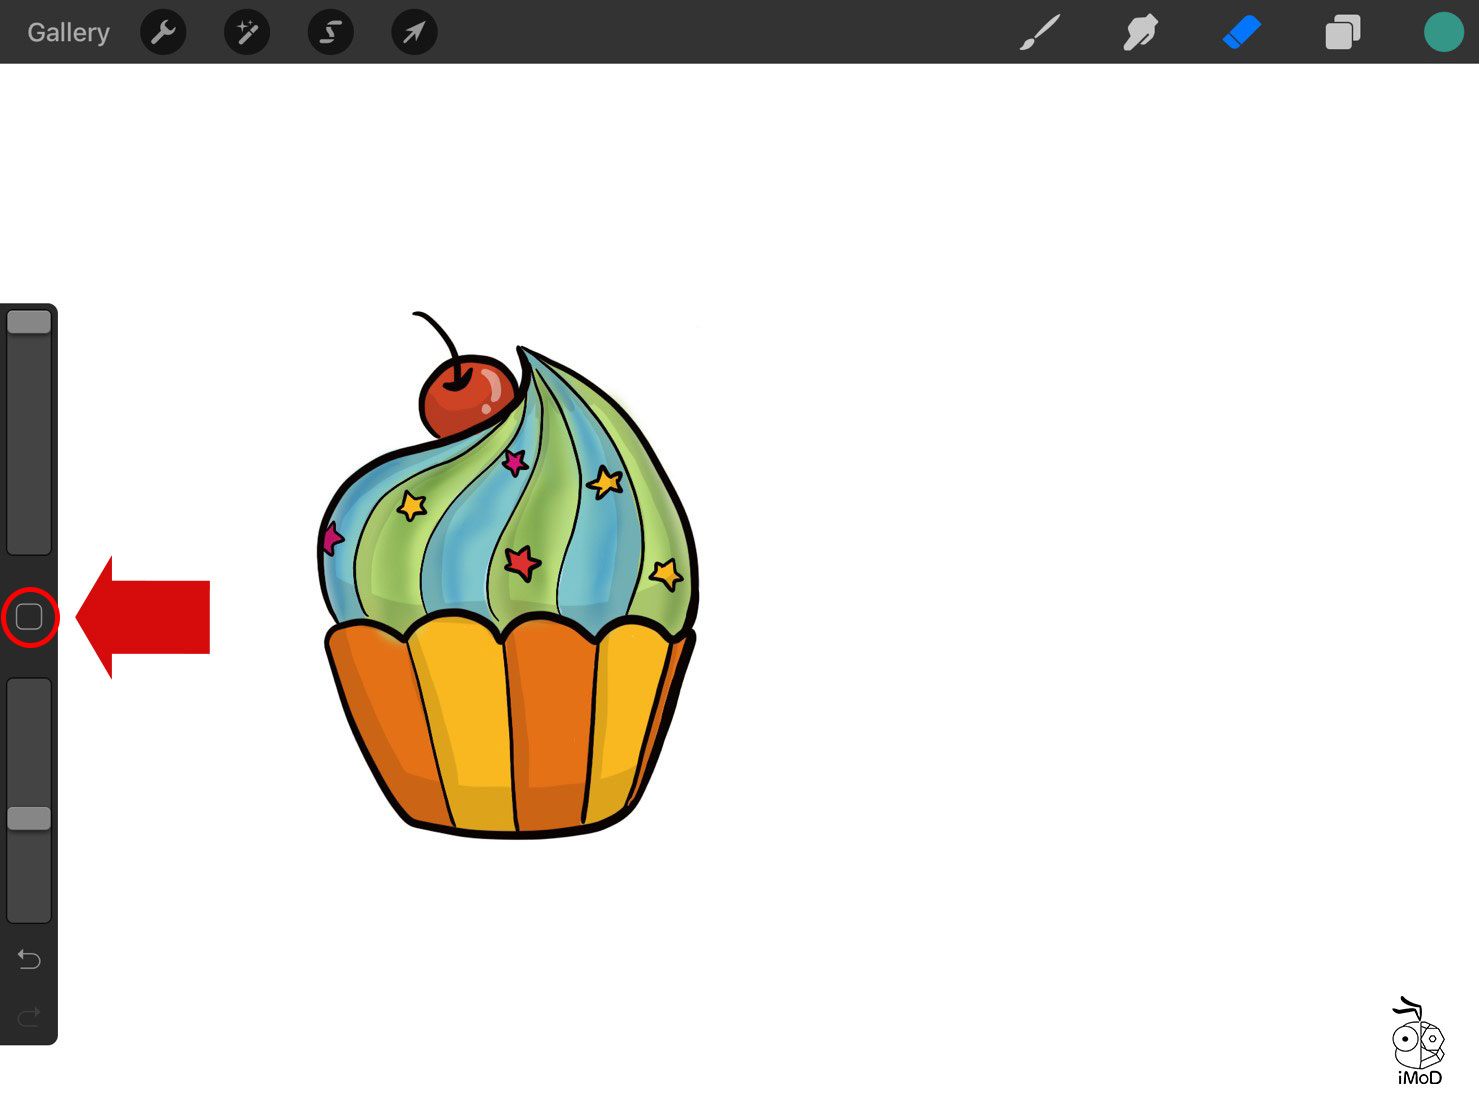Activate the Transform arrow tool
Image resolution: width=1479 pixels, height=1109 pixels.
click(414, 32)
